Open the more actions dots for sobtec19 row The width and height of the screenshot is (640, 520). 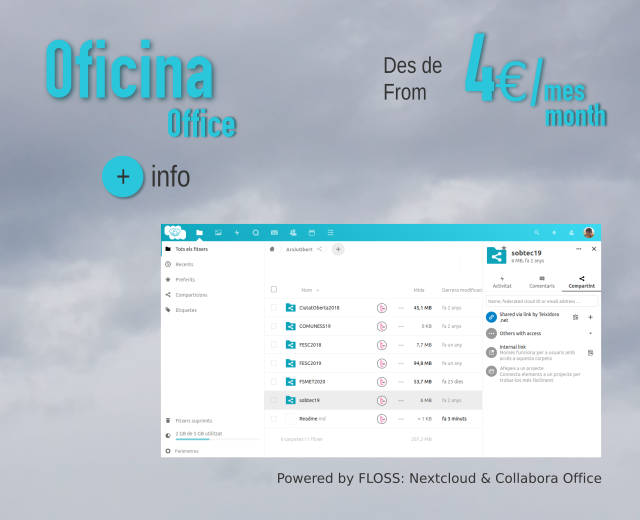[401, 400]
